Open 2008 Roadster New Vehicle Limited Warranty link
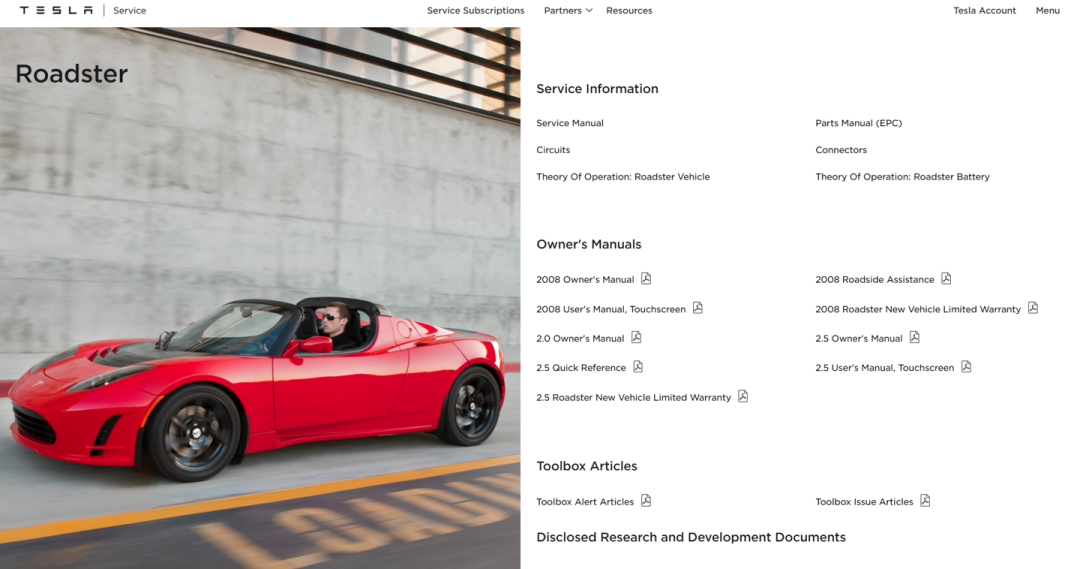Viewport: 1080px width, 569px height. point(917,309)
